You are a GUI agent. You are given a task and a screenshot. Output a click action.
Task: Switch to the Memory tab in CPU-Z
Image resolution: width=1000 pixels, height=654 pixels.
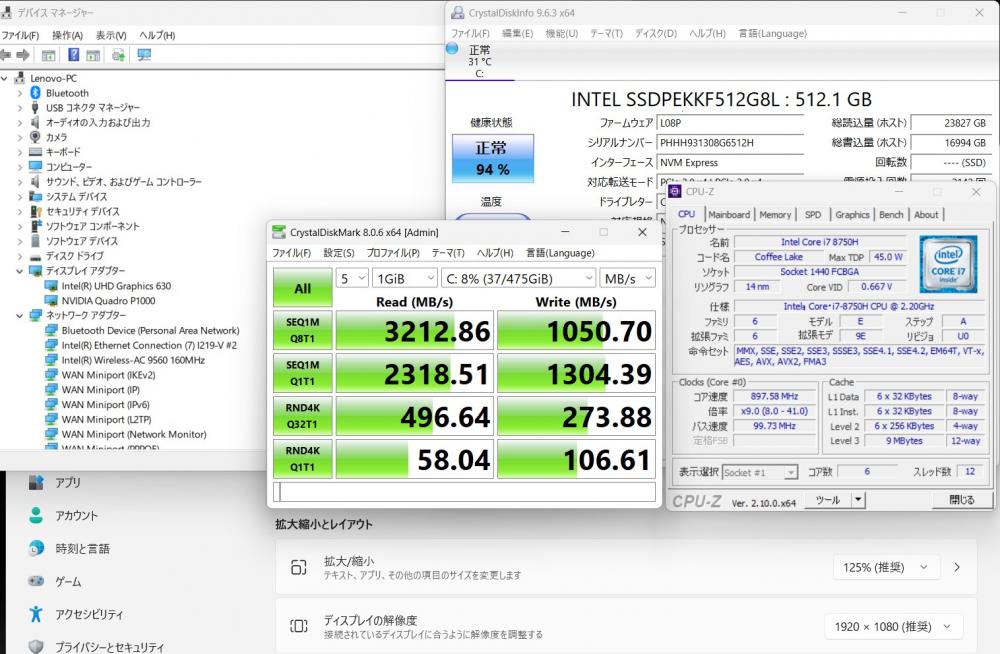[775, 214]
